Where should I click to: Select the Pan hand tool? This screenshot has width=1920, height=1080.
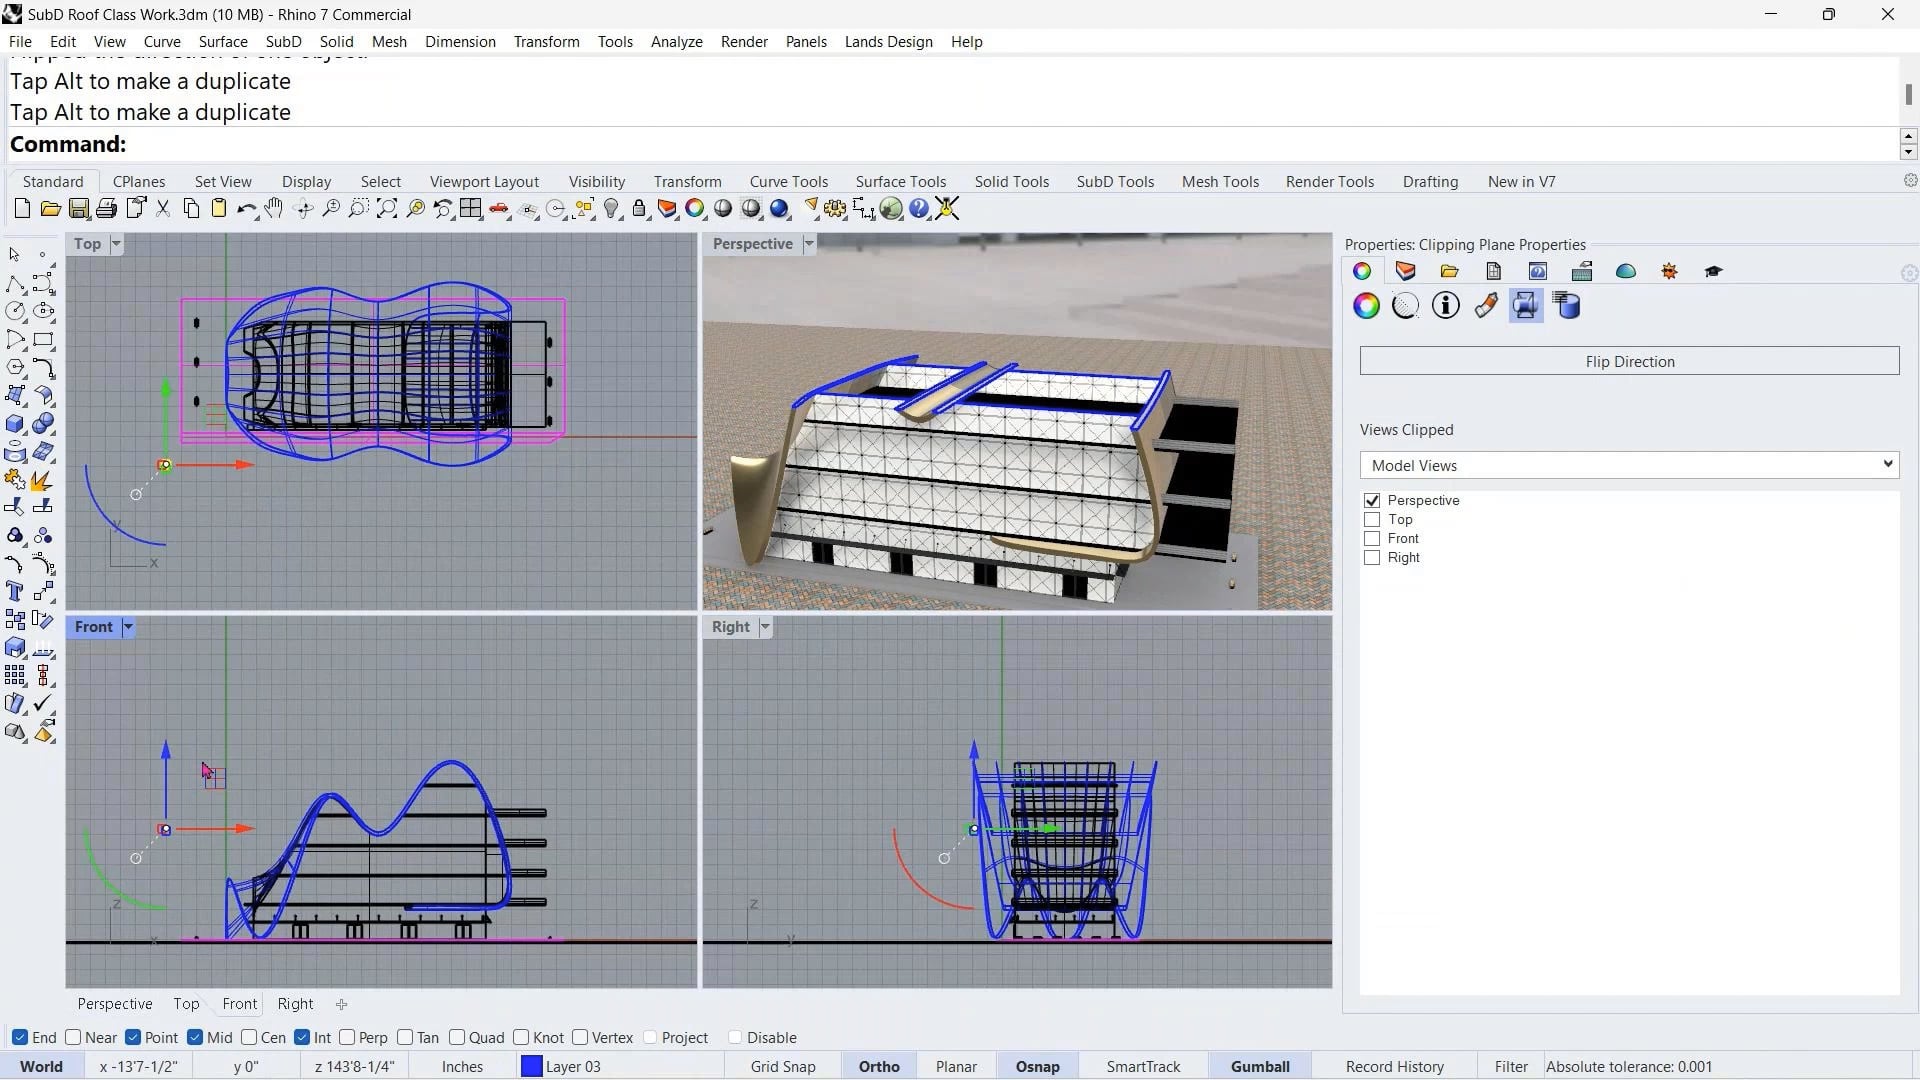[x=274, y=209]
